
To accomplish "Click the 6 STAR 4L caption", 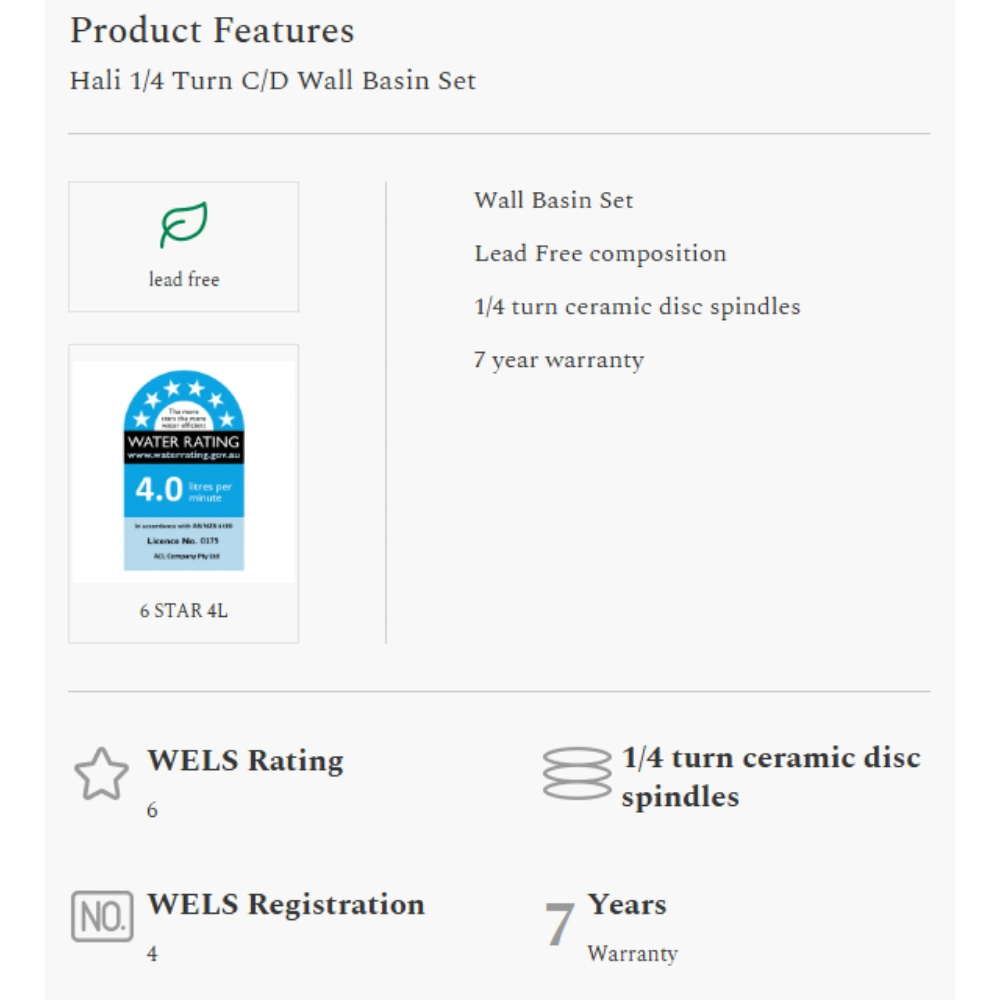I will 184,610.
